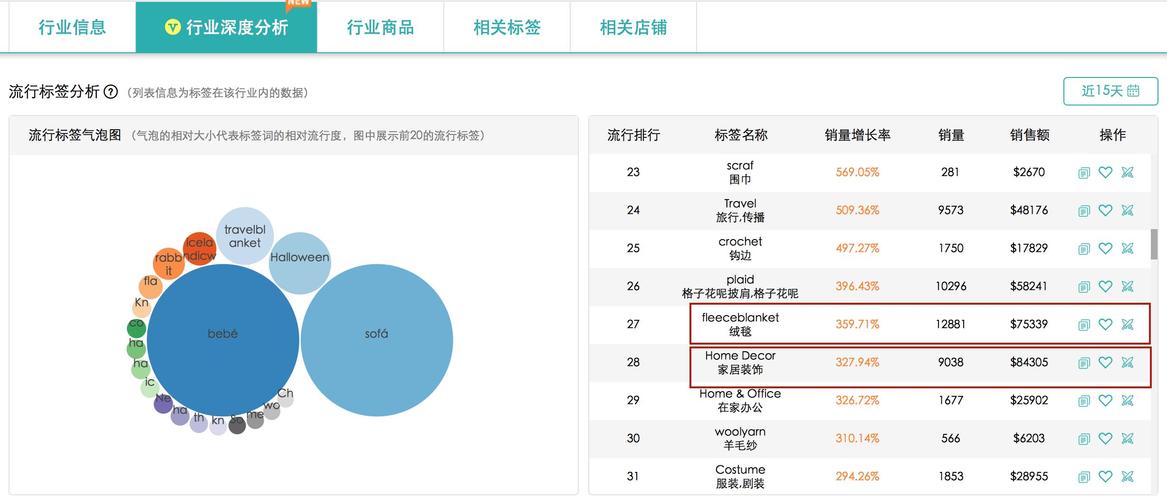Open the fleeceblanket tag name link
Screen dimensions: 1167x500
coord(741,318)
